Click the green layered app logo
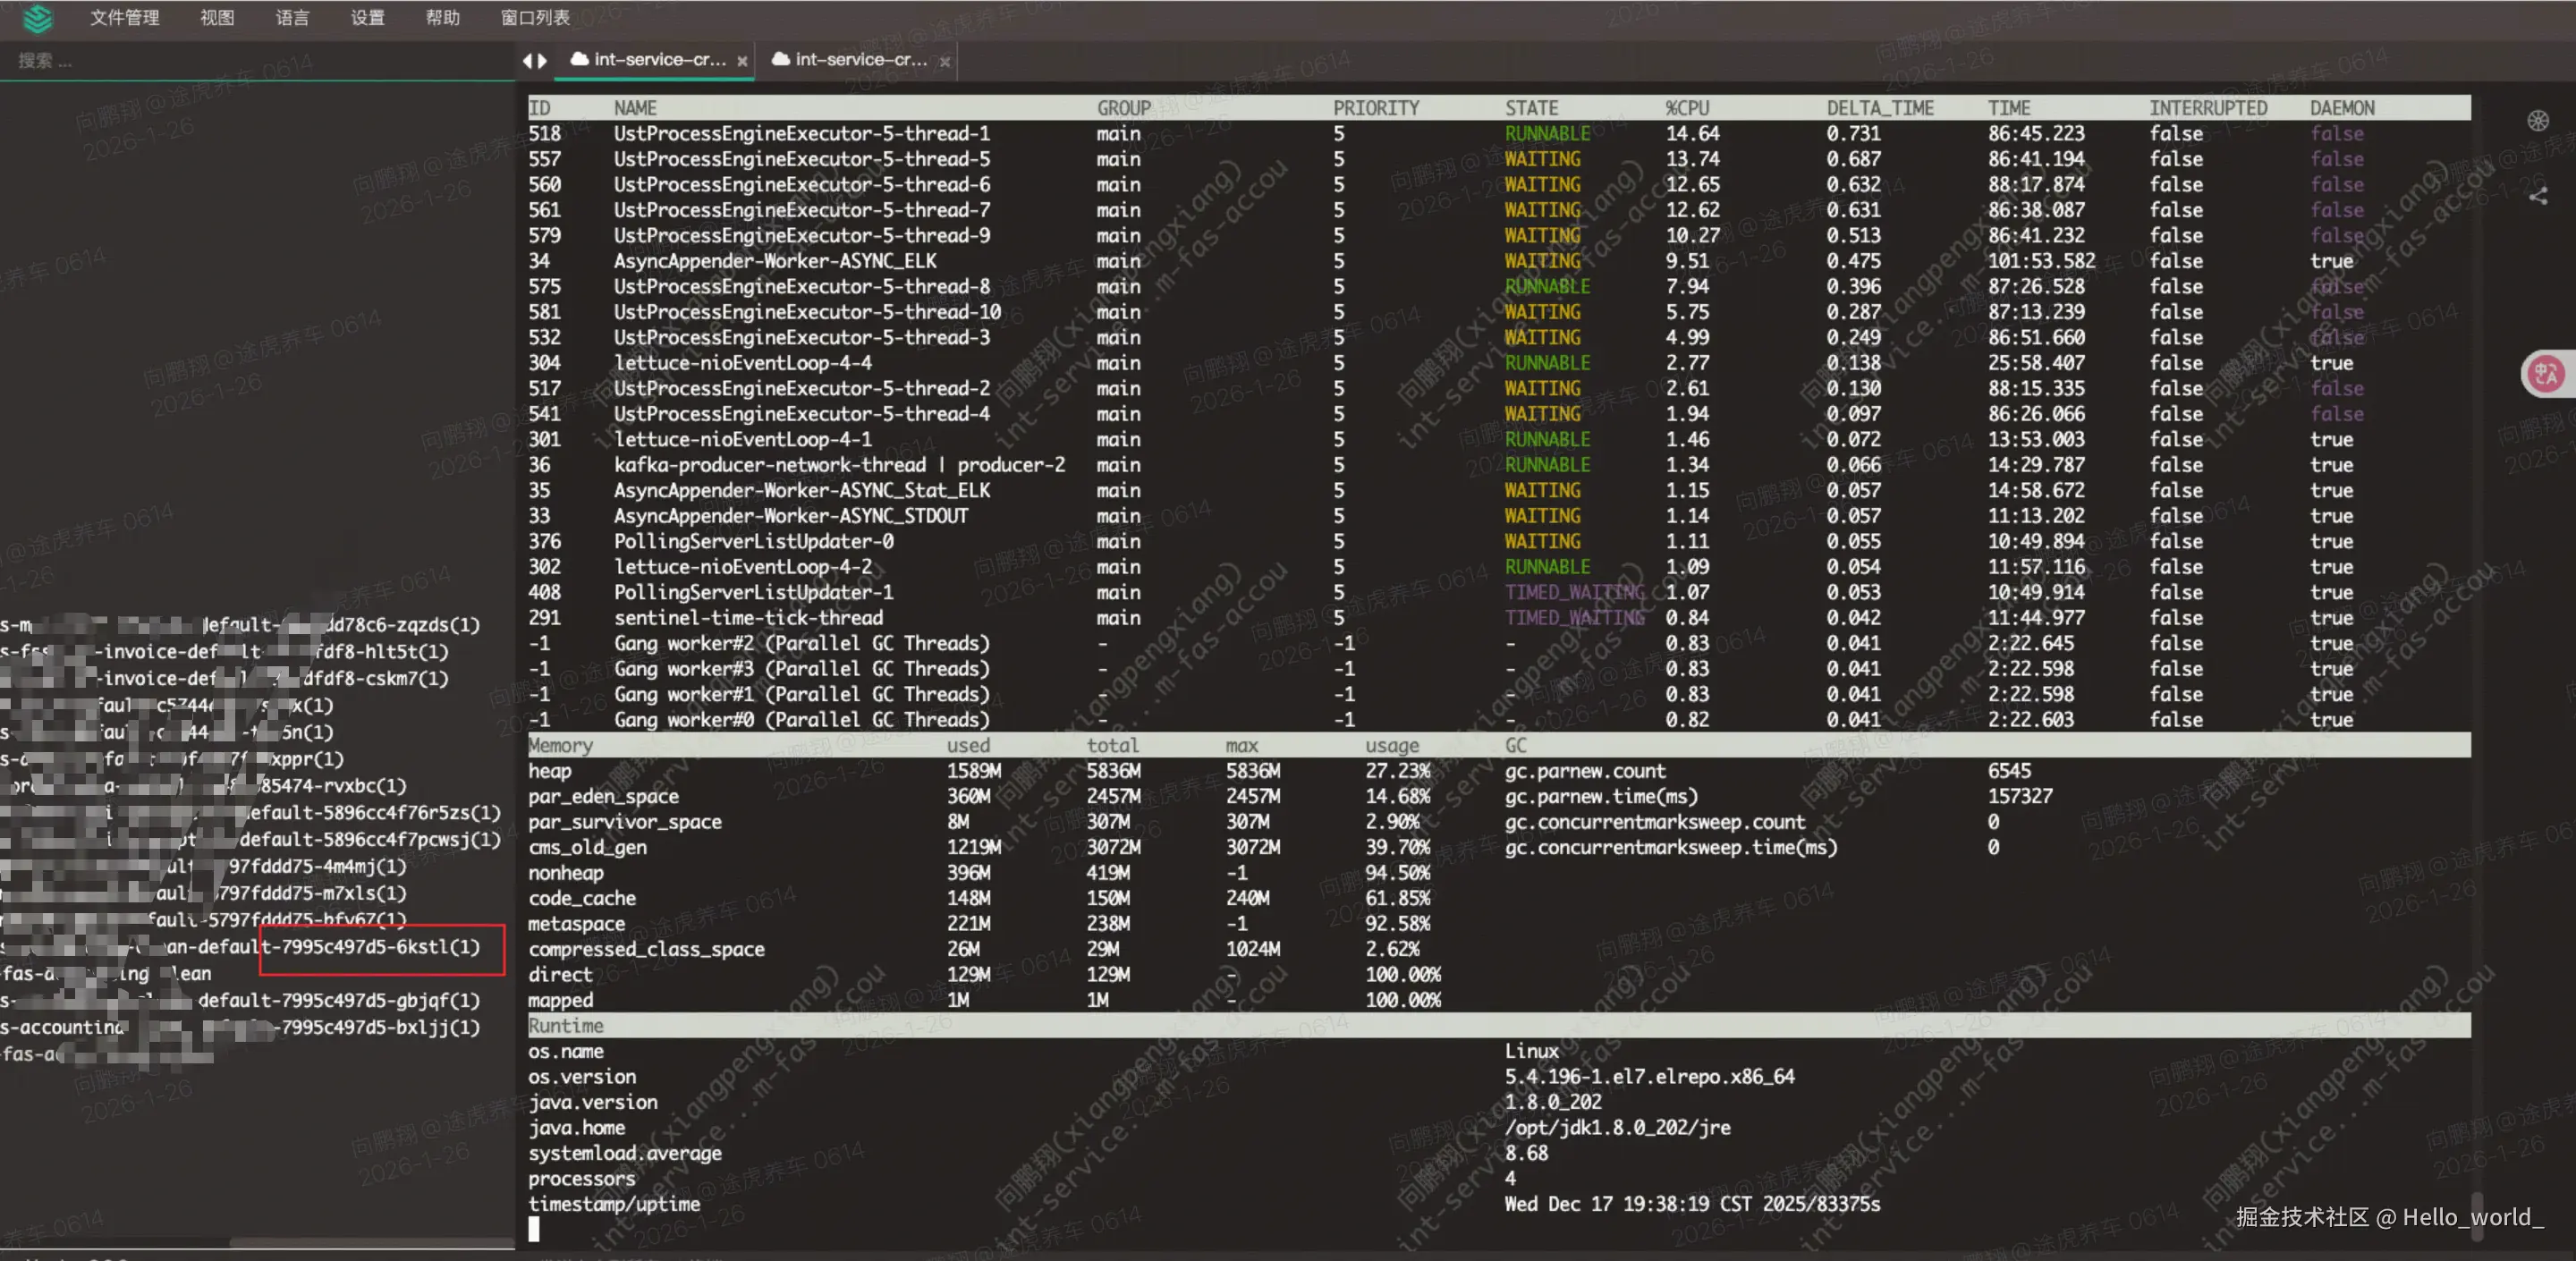 [x=37, y=18]
